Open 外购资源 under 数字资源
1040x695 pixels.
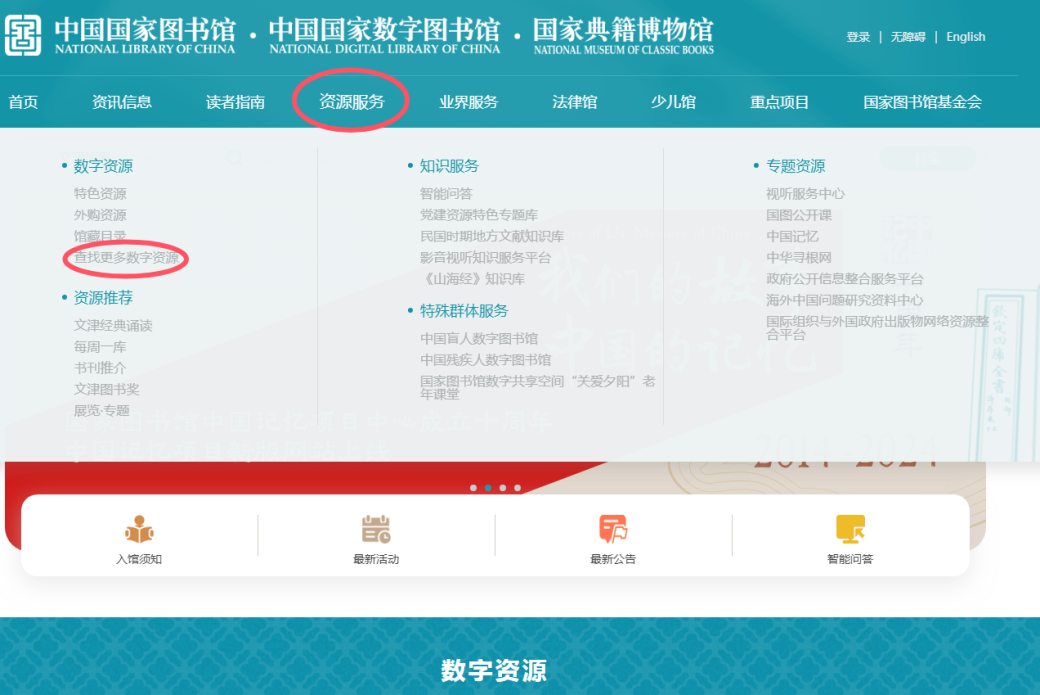pos(100,215)
